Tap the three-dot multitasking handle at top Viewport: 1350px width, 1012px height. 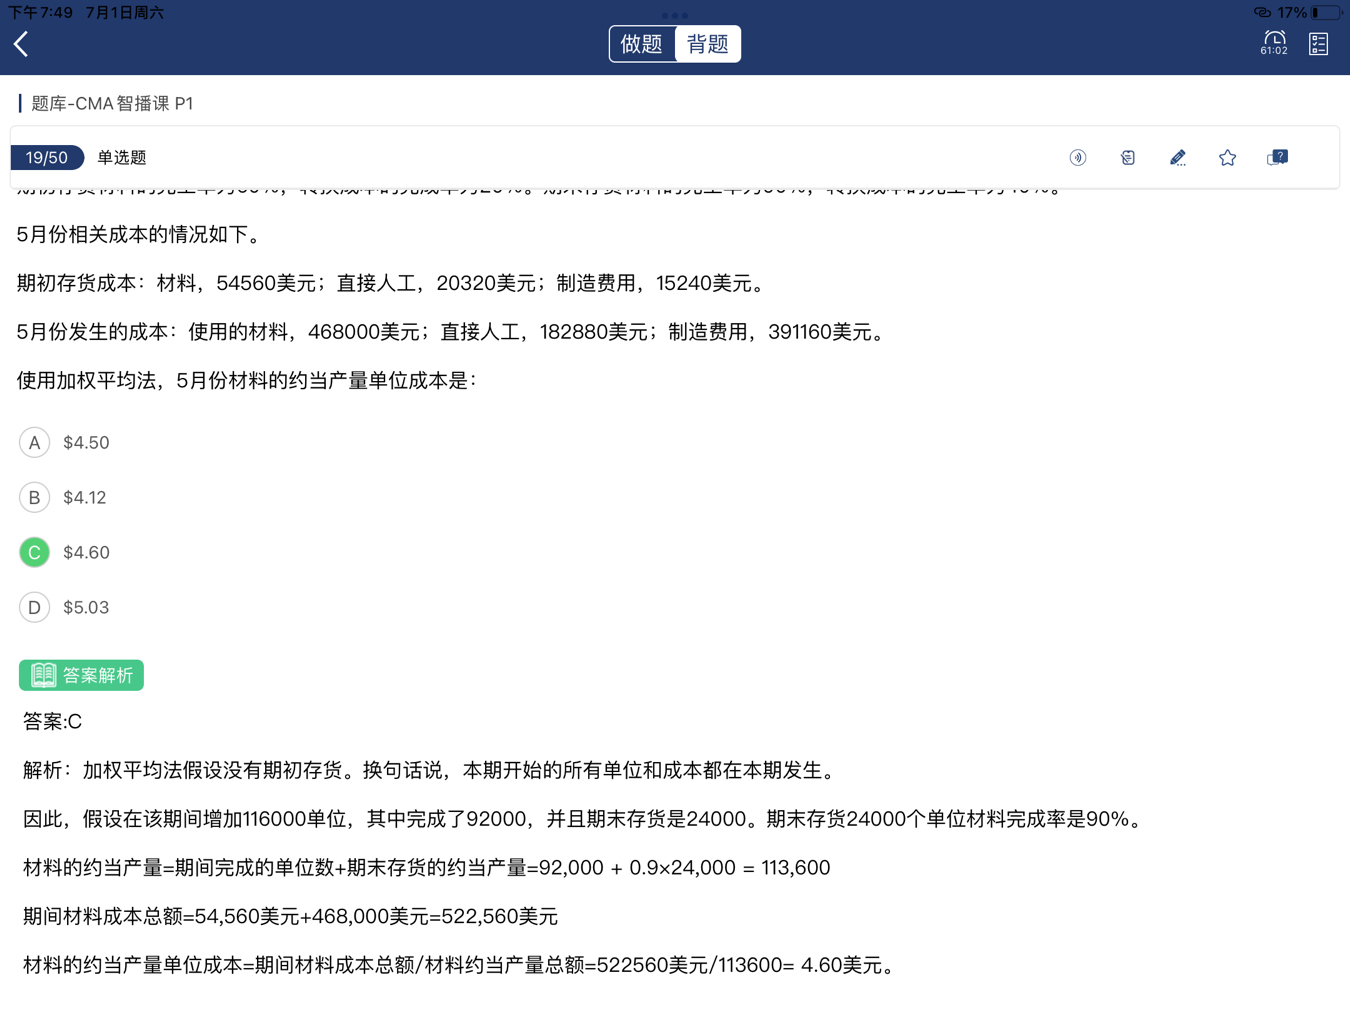pyautogui.click(x=675, y=15)
